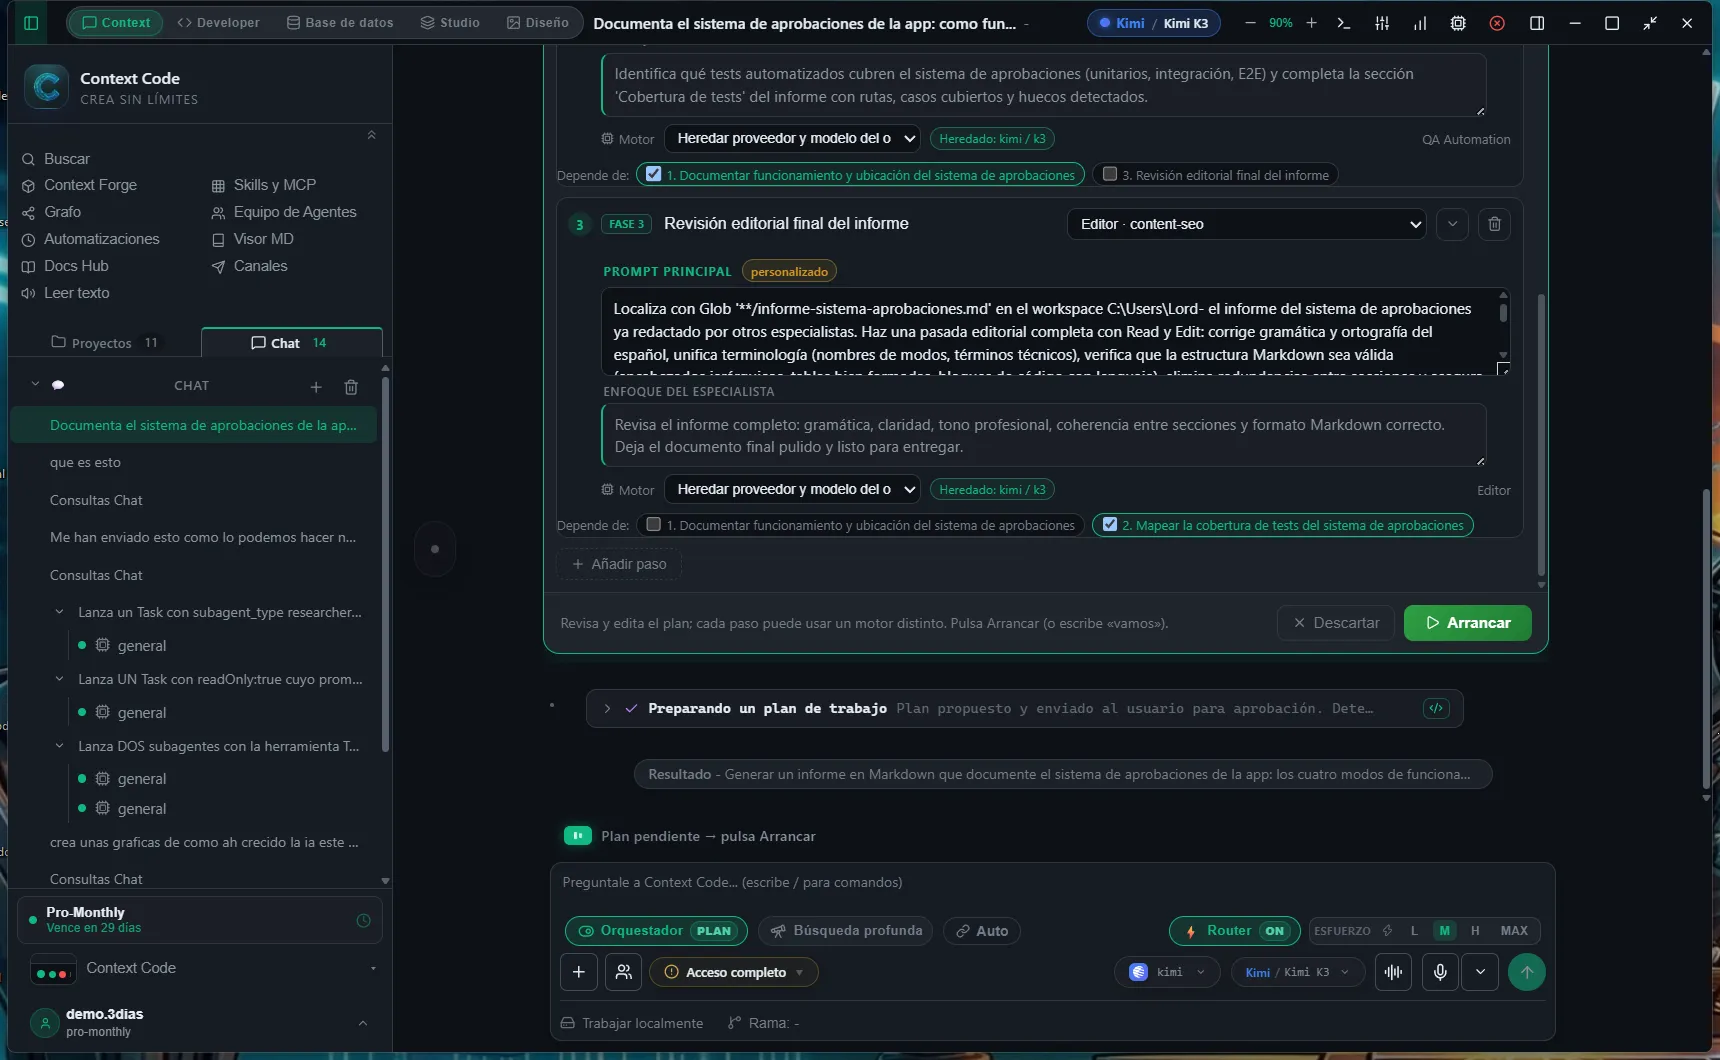Delete step 3 with trash icon
This screenshot has width=1720, height=1060.
[x=1494, y=224]
